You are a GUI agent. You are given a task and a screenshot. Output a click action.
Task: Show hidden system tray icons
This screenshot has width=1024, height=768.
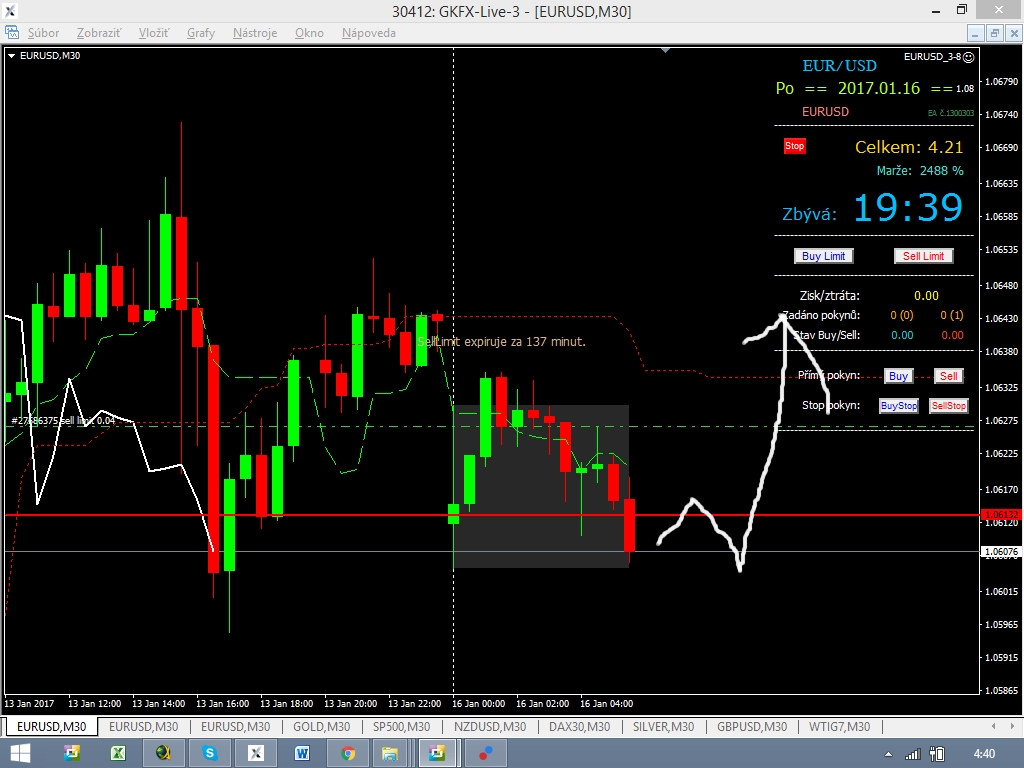tap(888, 754)
